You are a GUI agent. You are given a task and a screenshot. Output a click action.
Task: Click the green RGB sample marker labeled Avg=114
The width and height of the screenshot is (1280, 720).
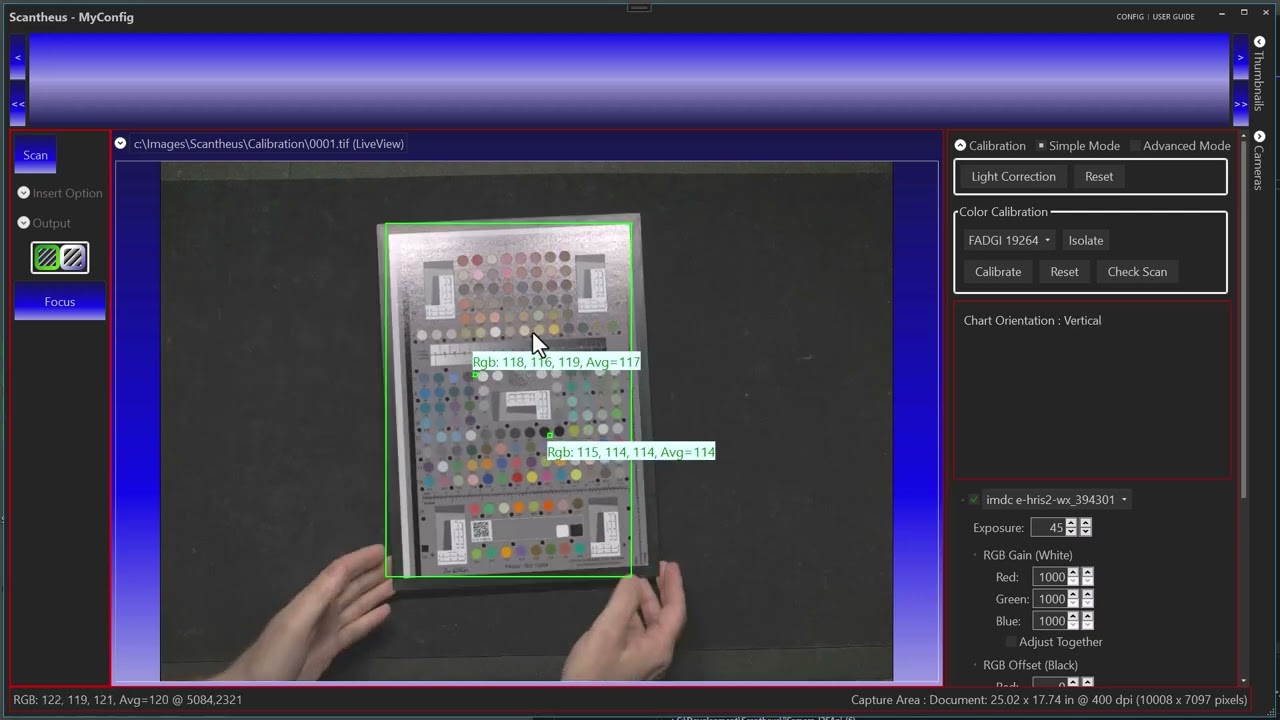(x=550, y=435)
